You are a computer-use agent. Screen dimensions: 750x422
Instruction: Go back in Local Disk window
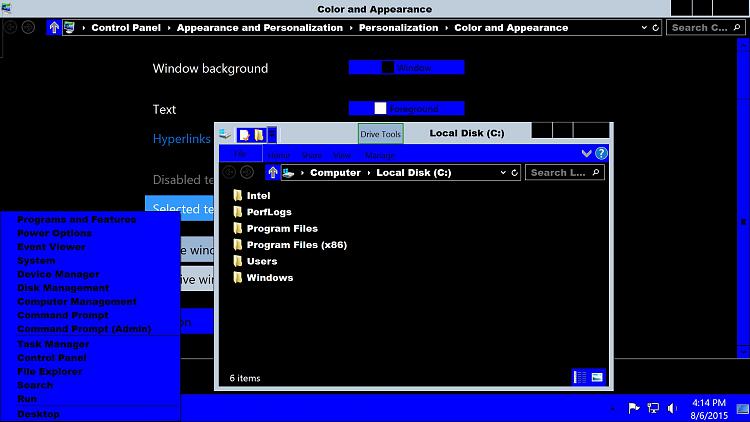pyautogui.click(x=229, y=172)
